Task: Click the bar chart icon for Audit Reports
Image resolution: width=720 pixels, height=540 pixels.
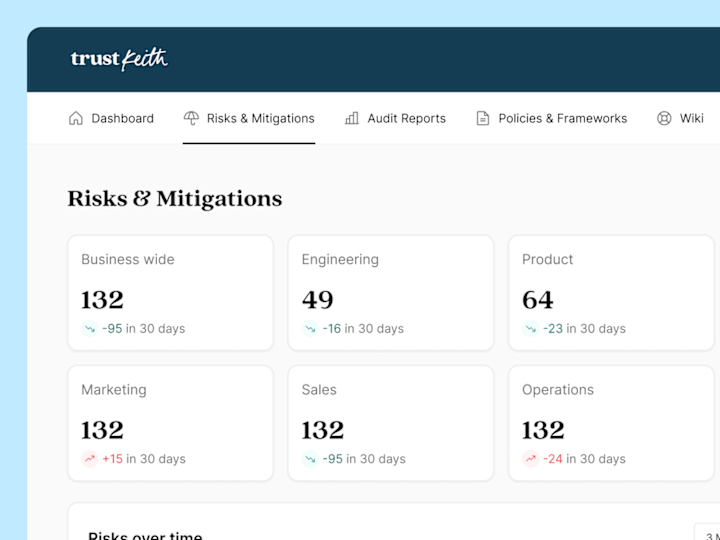Action: [352, 118]
